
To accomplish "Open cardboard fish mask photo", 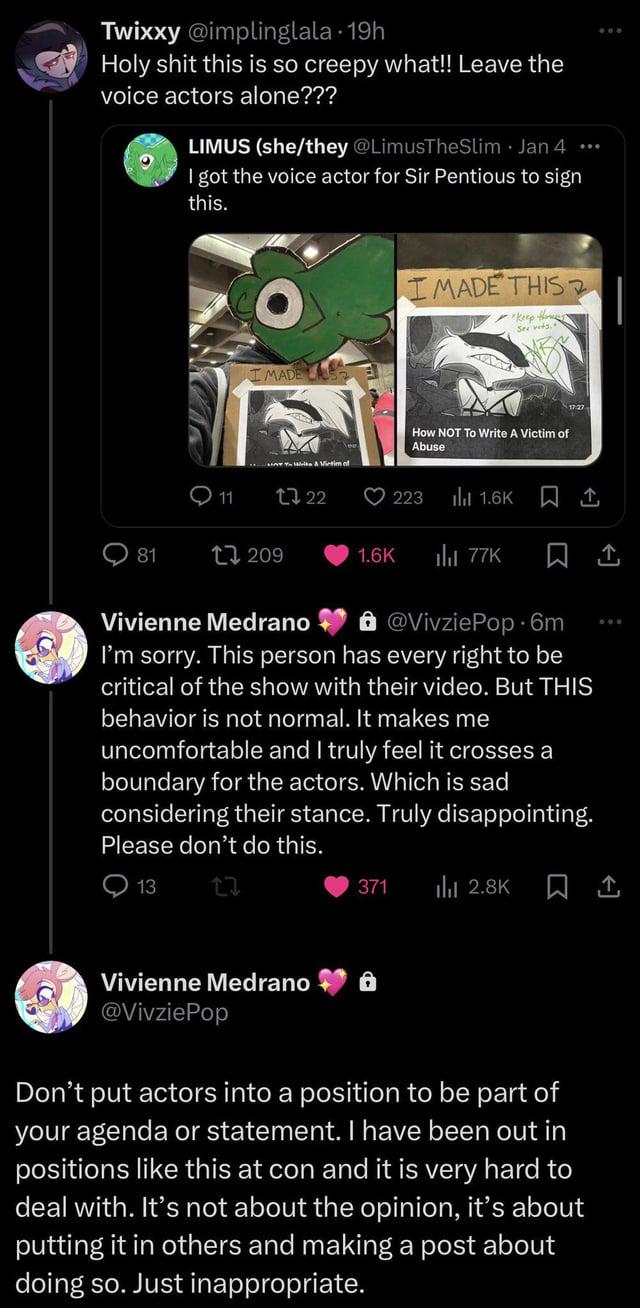I will point(293,350).
